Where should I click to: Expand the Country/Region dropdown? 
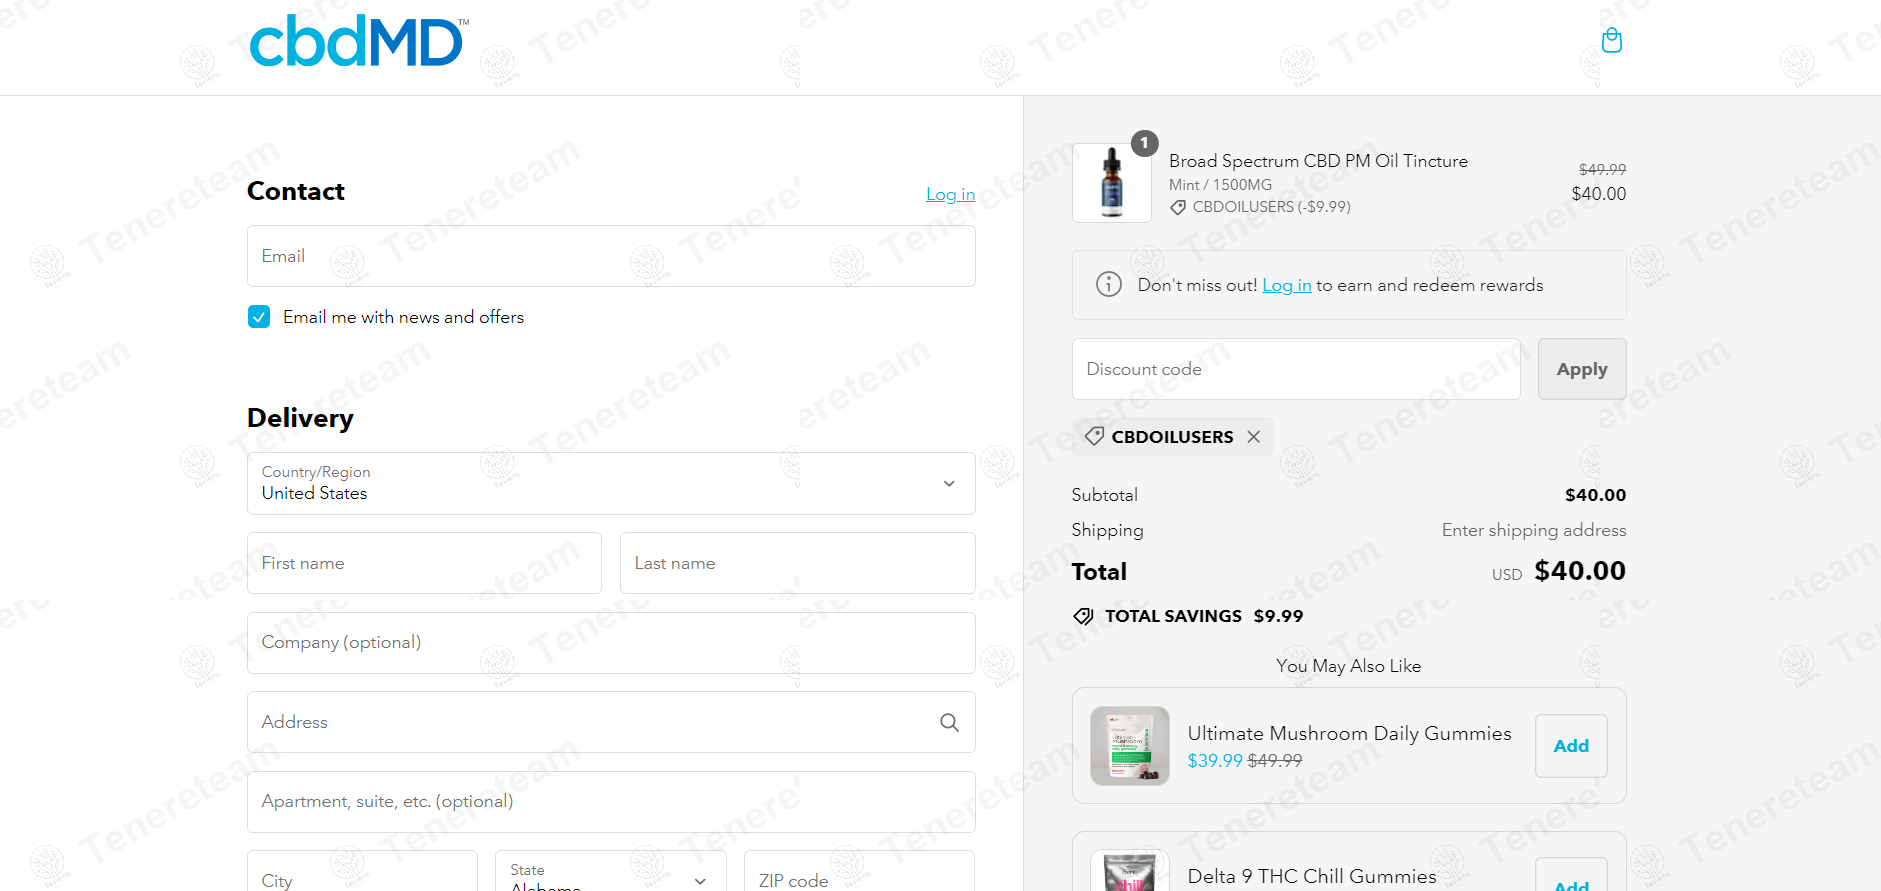click(x=611, y=483)
